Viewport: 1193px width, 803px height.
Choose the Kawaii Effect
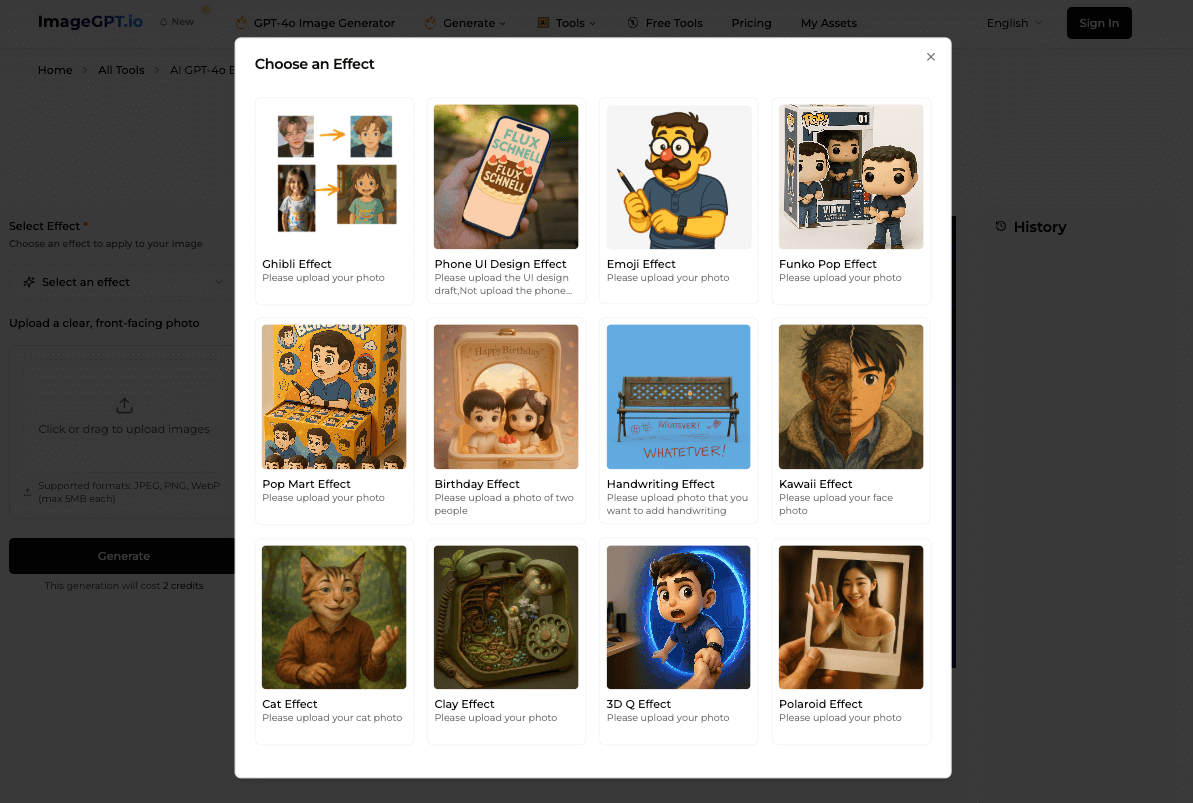click(x=851, y=421)
